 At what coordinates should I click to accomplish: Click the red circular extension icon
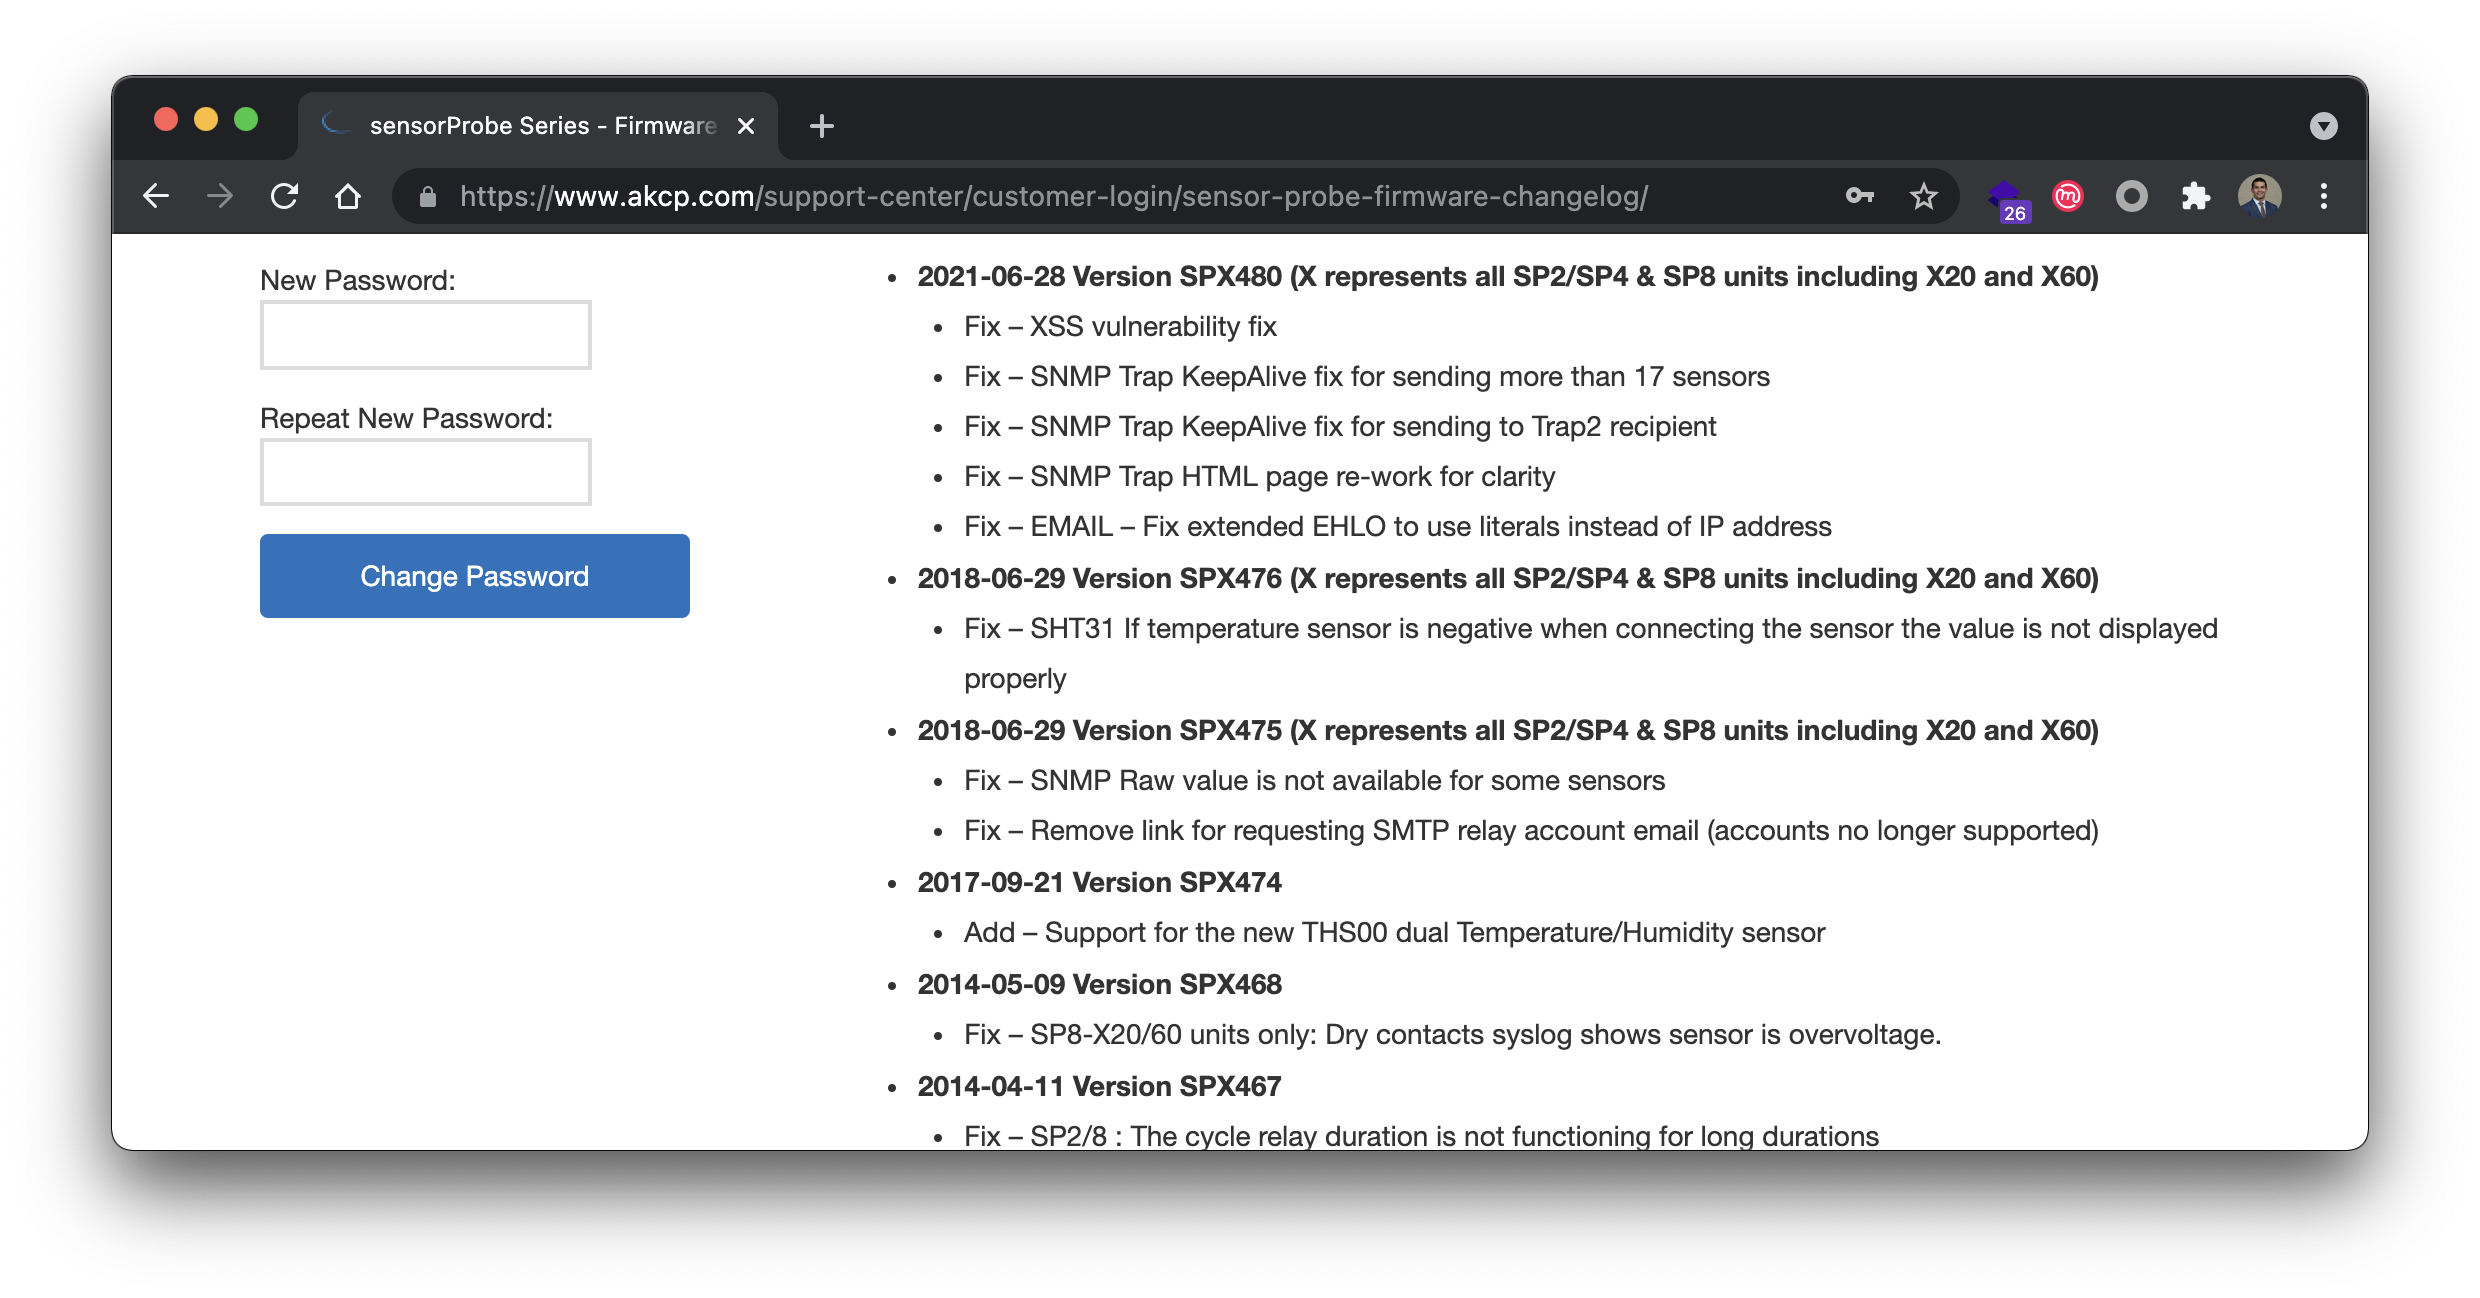click(x=2067, y=196)
